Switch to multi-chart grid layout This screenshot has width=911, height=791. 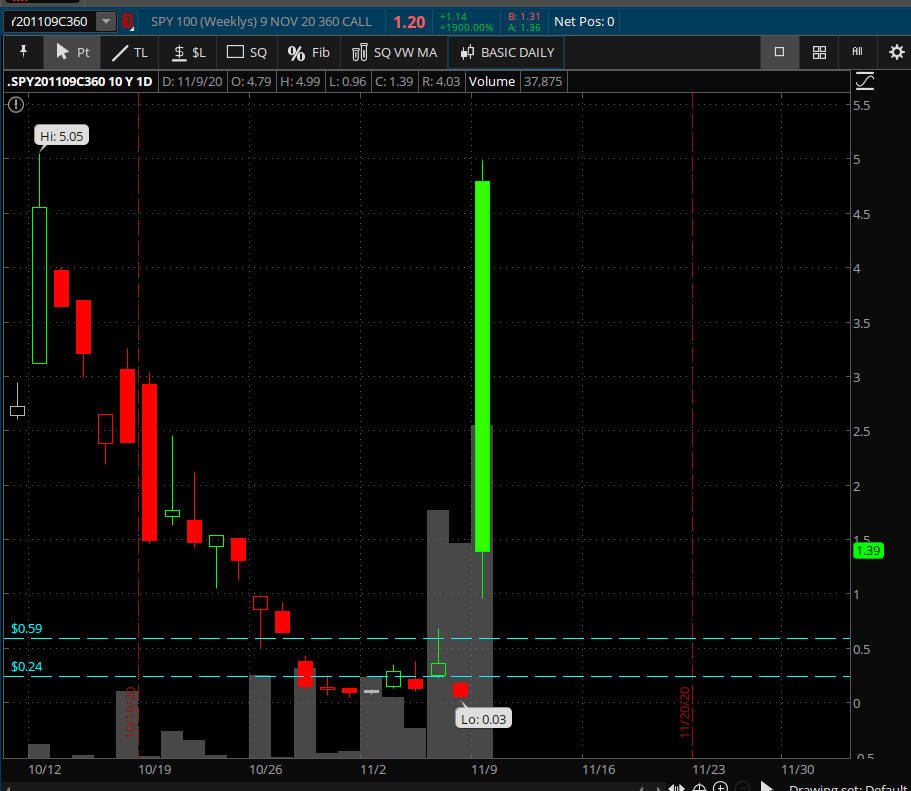click(819, 52)
